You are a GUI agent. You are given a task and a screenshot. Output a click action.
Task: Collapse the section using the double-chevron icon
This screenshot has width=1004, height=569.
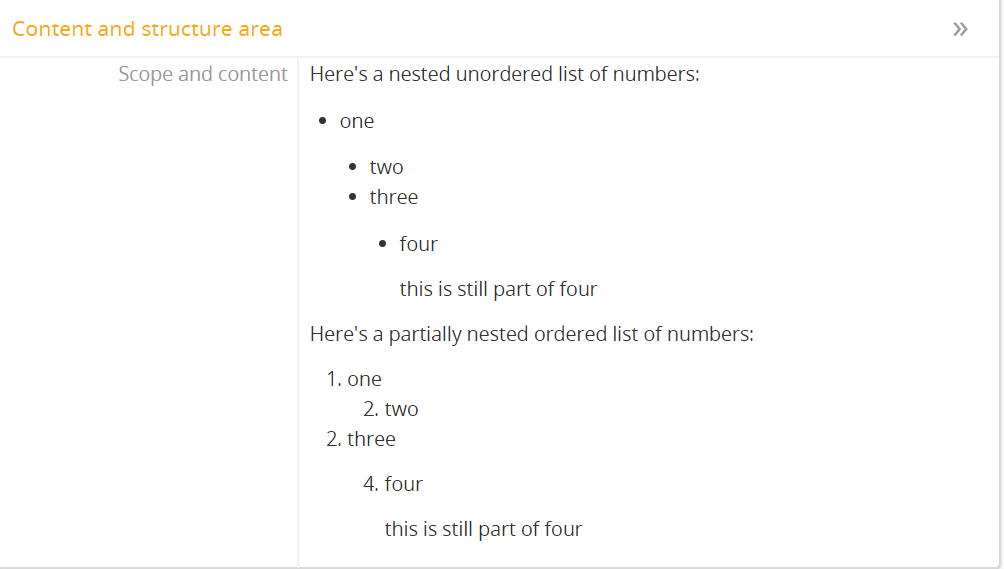coord(960,29)
